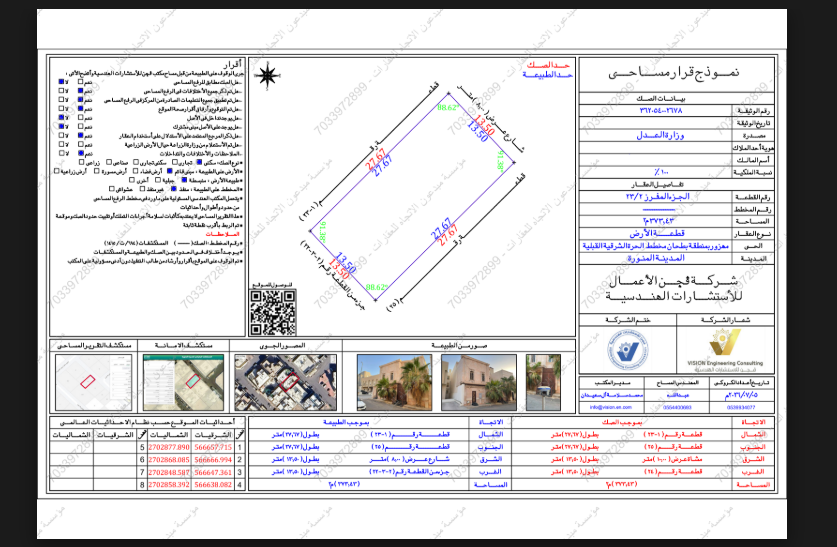The width and height of the screenshot is (837, 547).
Task: Click the QR code for site access
Action: click(273, 313)
